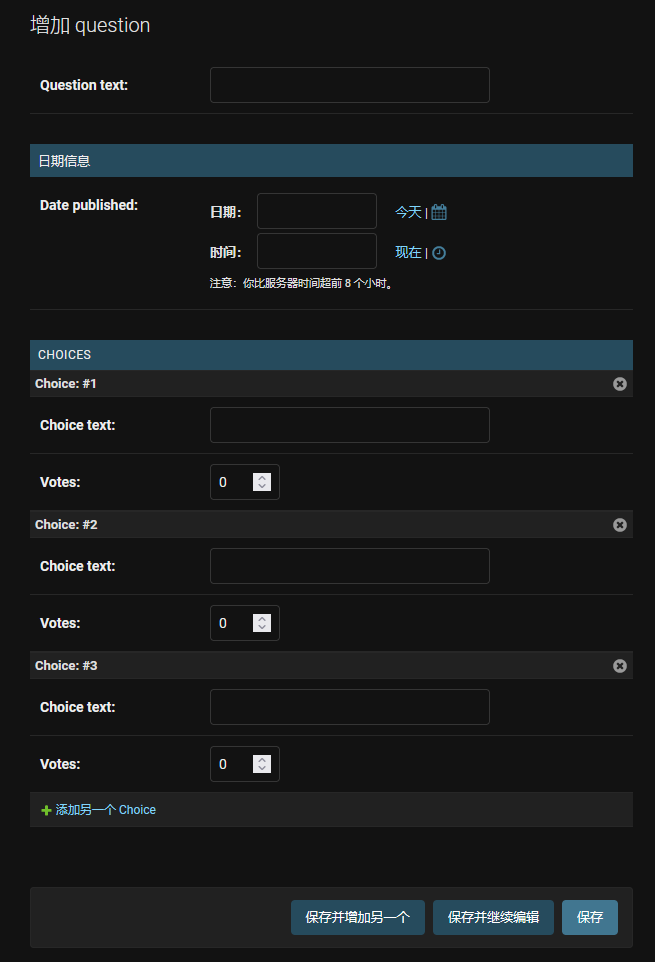
Task: Click the 时间 input field
Action: coord(316,251)
